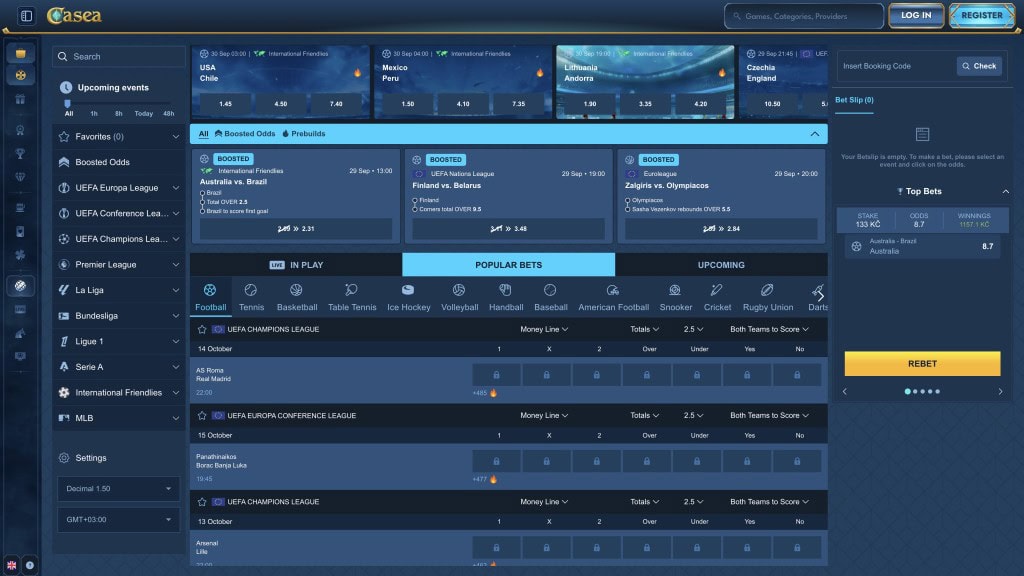Focus the Games, Categories, Providers search field

pyautogui.click(x=803, y=16)
